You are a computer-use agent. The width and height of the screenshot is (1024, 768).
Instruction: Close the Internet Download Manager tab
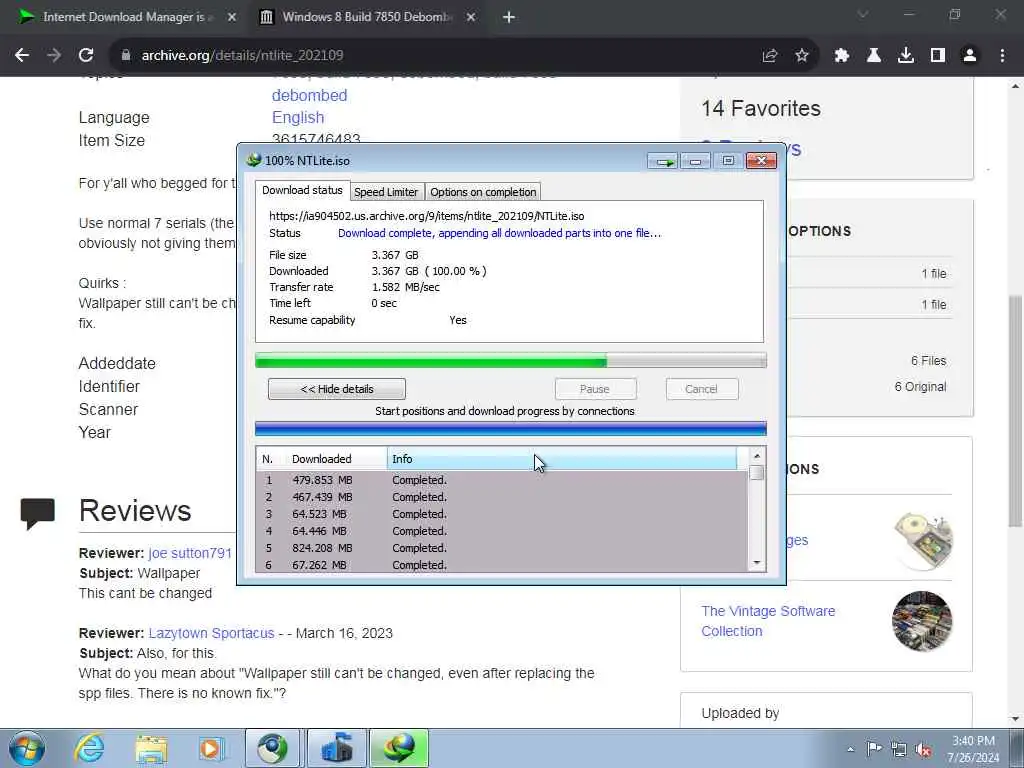(x=232, y=17)
